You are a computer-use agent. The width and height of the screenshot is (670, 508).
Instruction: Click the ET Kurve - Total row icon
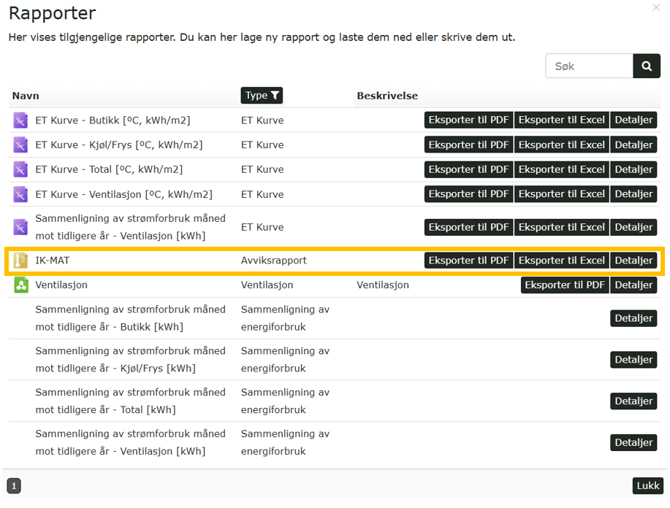[x=20, y=170]
